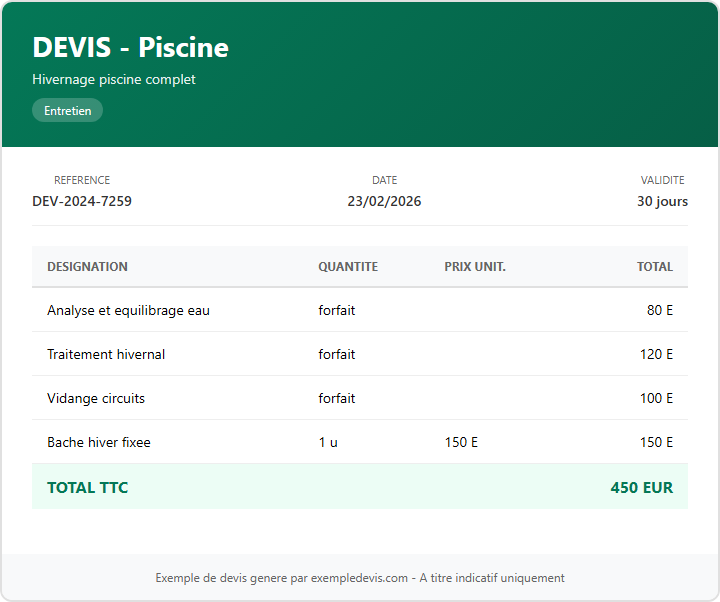The height and width of the screenshot is (602, 720).
Task: Click the TOTAL column header
Action: [655, 267]
